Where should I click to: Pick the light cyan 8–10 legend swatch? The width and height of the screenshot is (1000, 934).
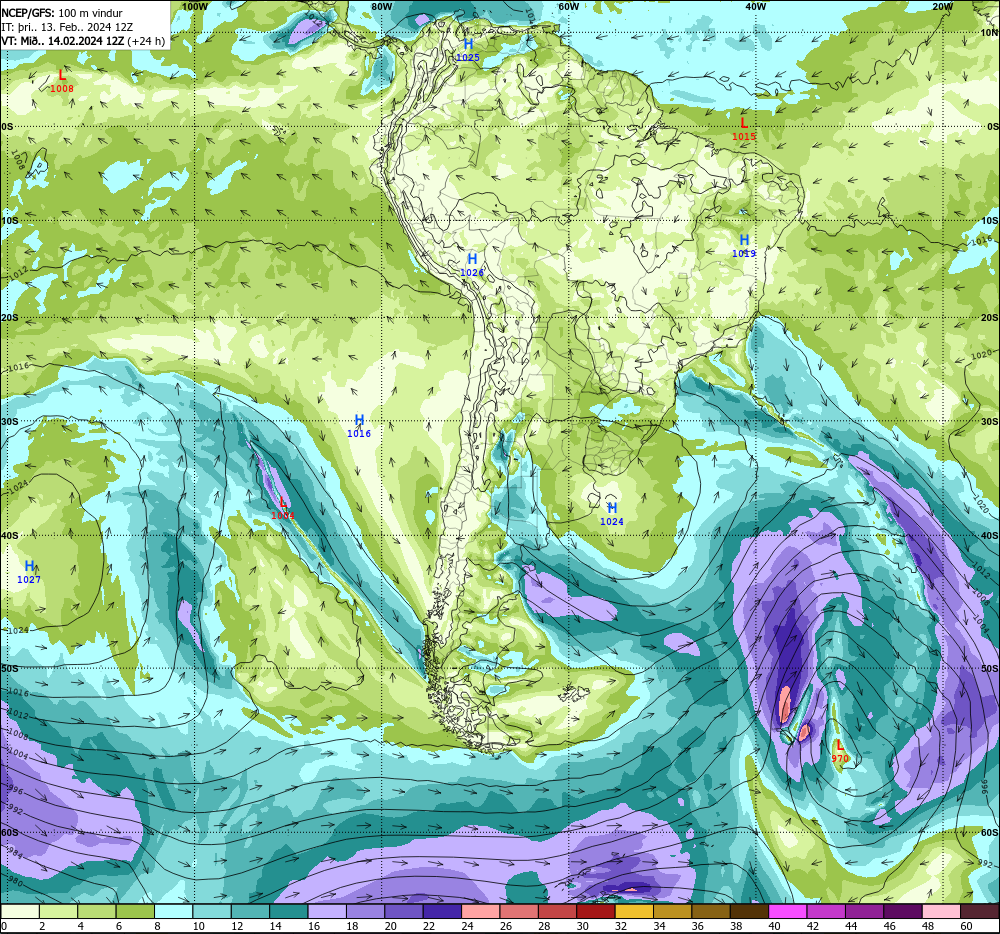(x=173, y=911)
